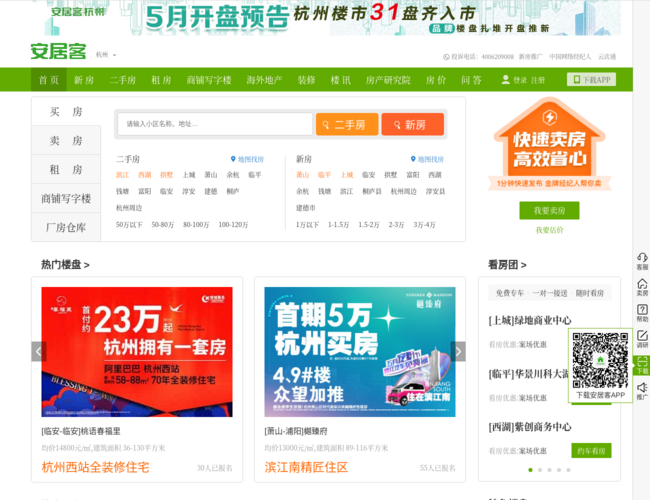The image size is (650, 500).
Task: Click the green 我要卖房 button
Action: 549,211
